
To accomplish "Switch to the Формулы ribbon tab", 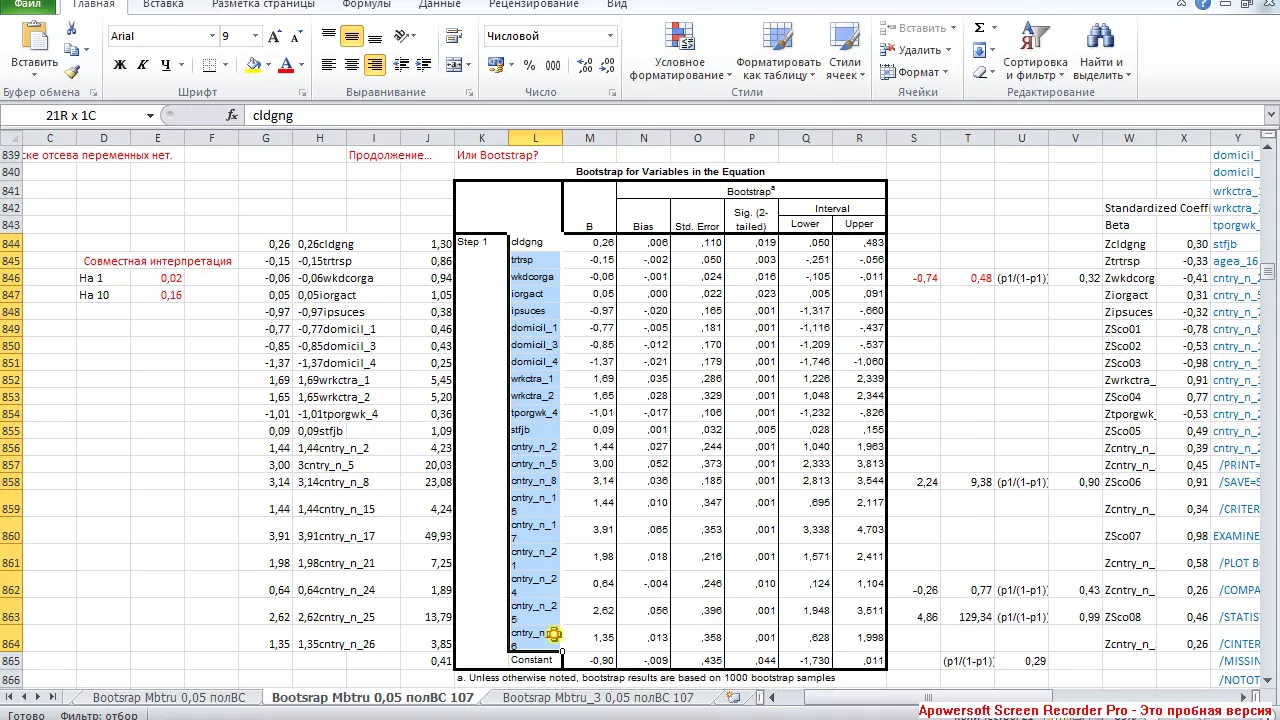I will pos(366,4).
